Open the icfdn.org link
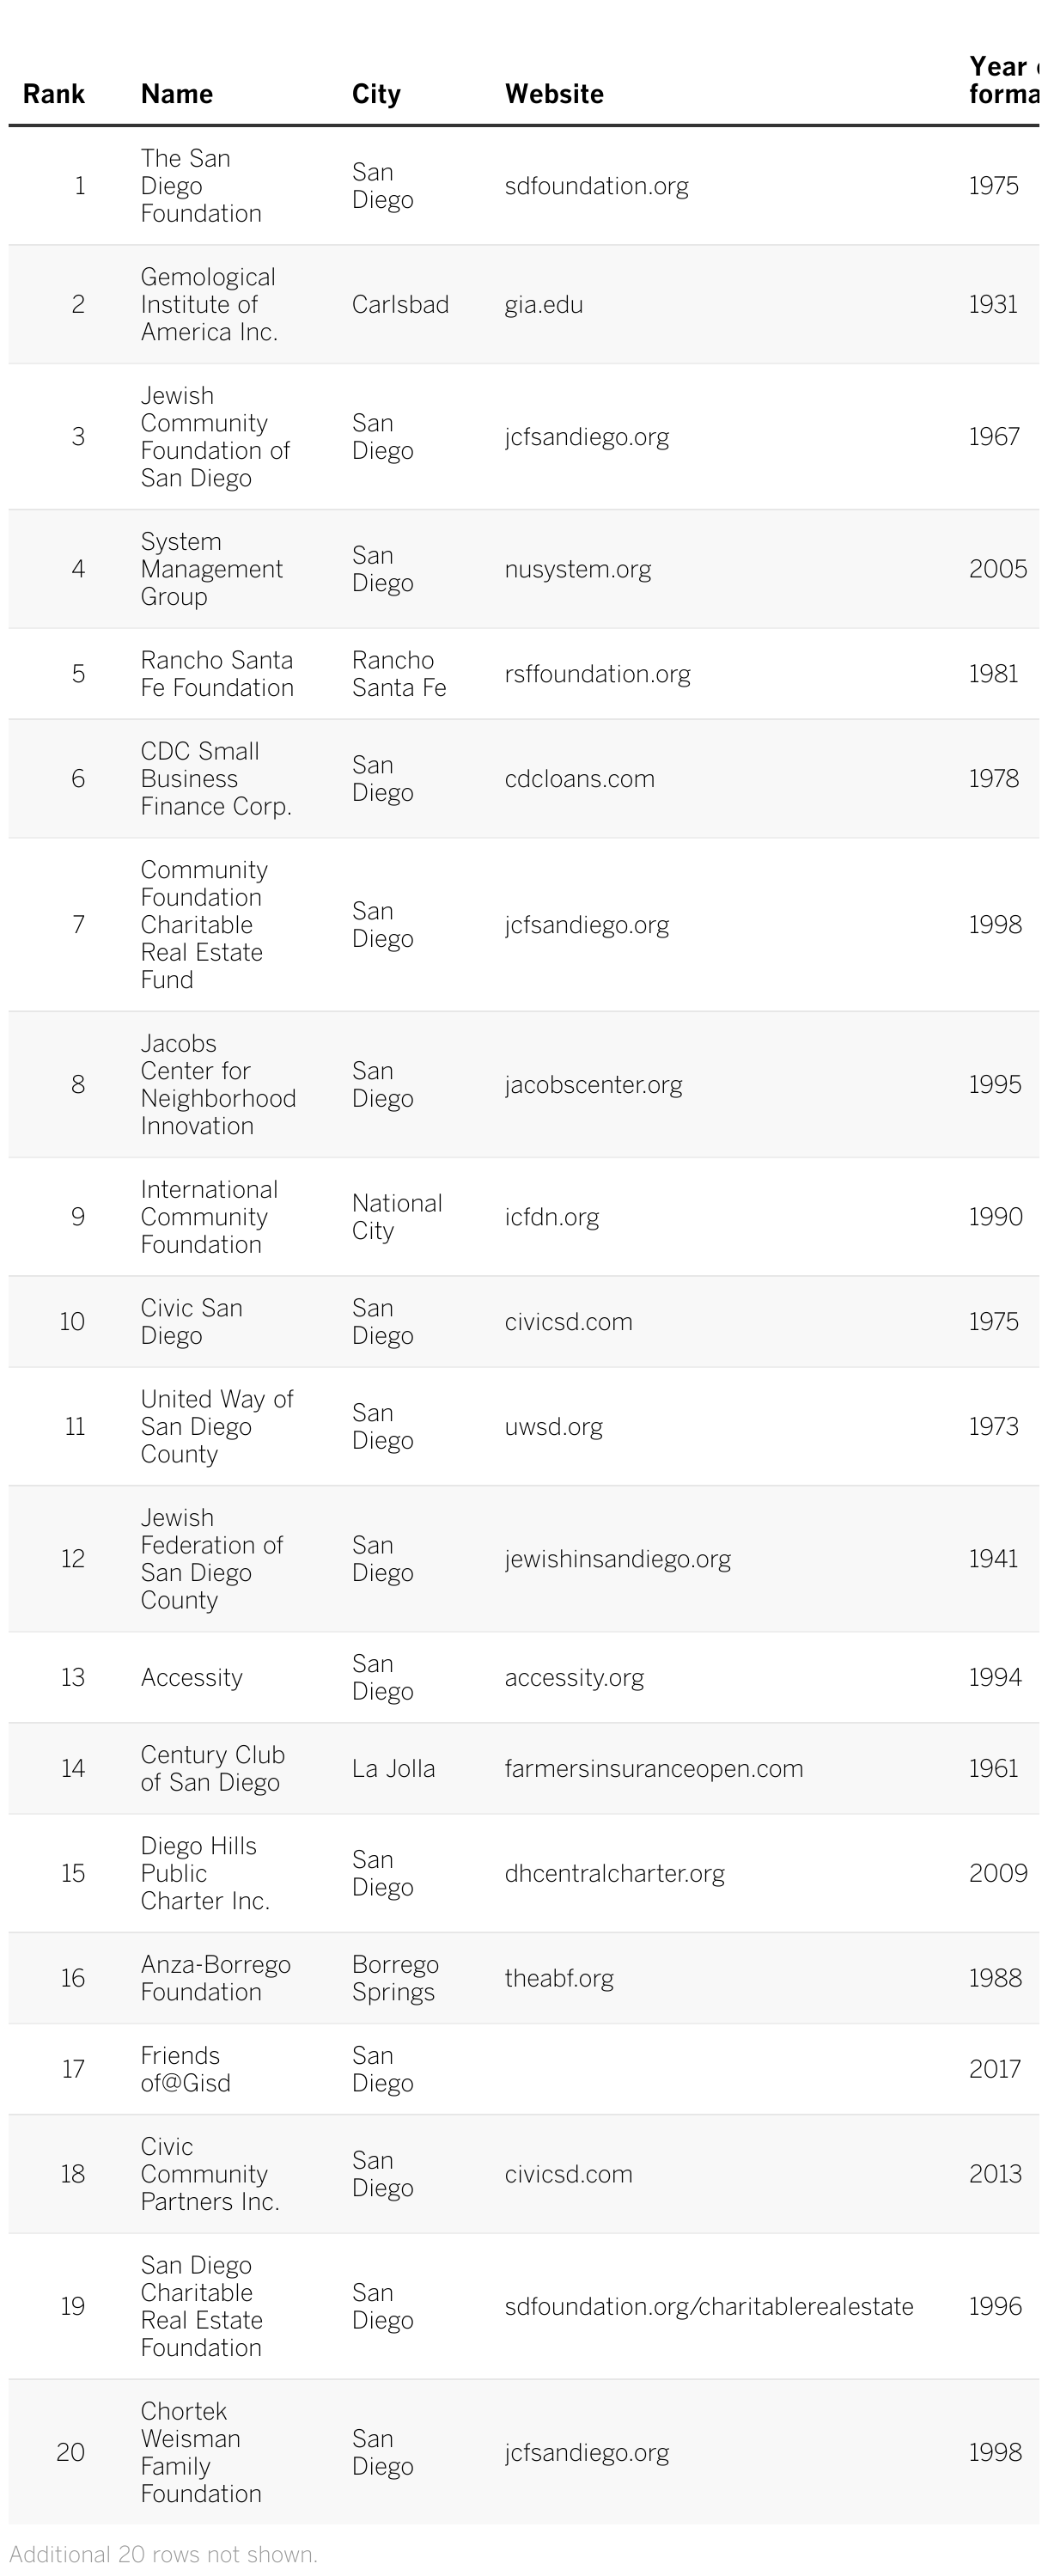Viewport: 1048px width, 2576px height. [x=551, y=1217]
